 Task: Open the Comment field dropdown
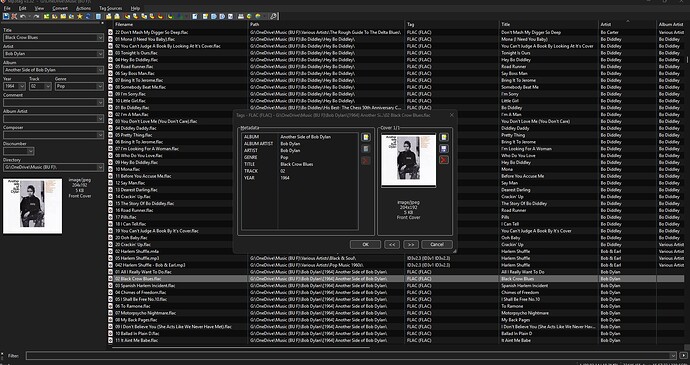tap(100, 103)
